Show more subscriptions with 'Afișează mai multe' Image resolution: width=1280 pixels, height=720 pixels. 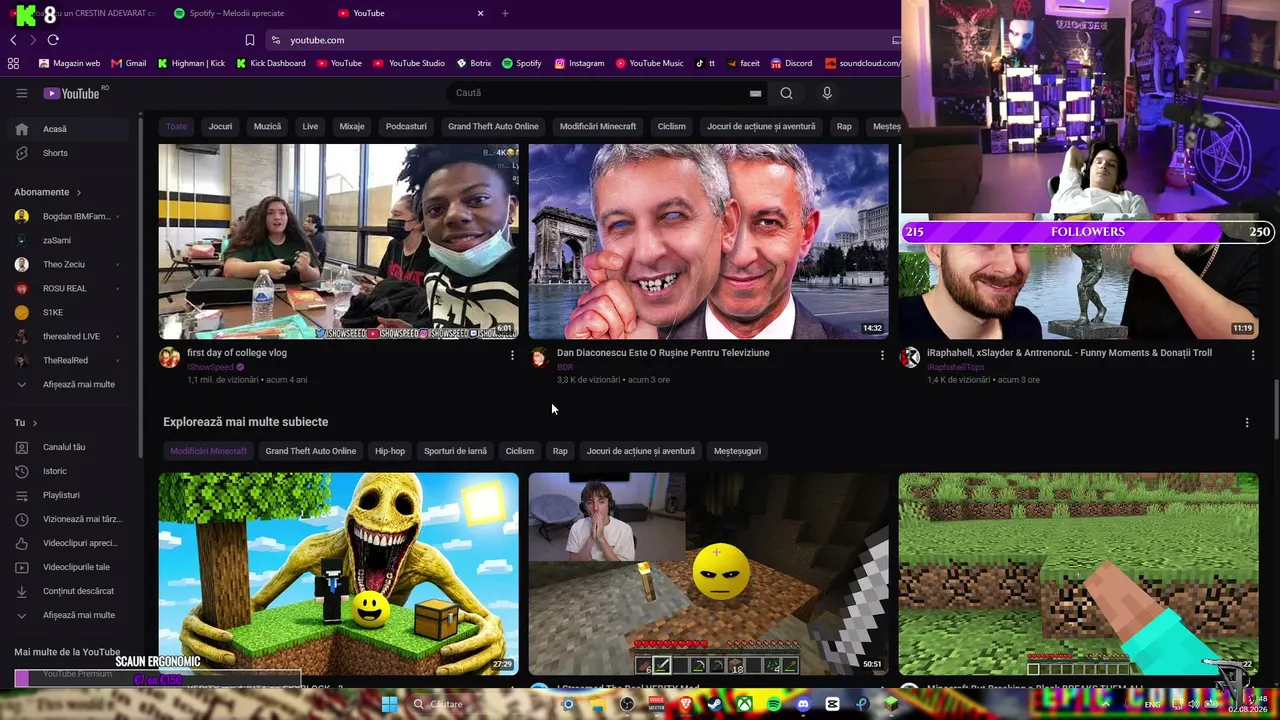click(x=70, y=384)
